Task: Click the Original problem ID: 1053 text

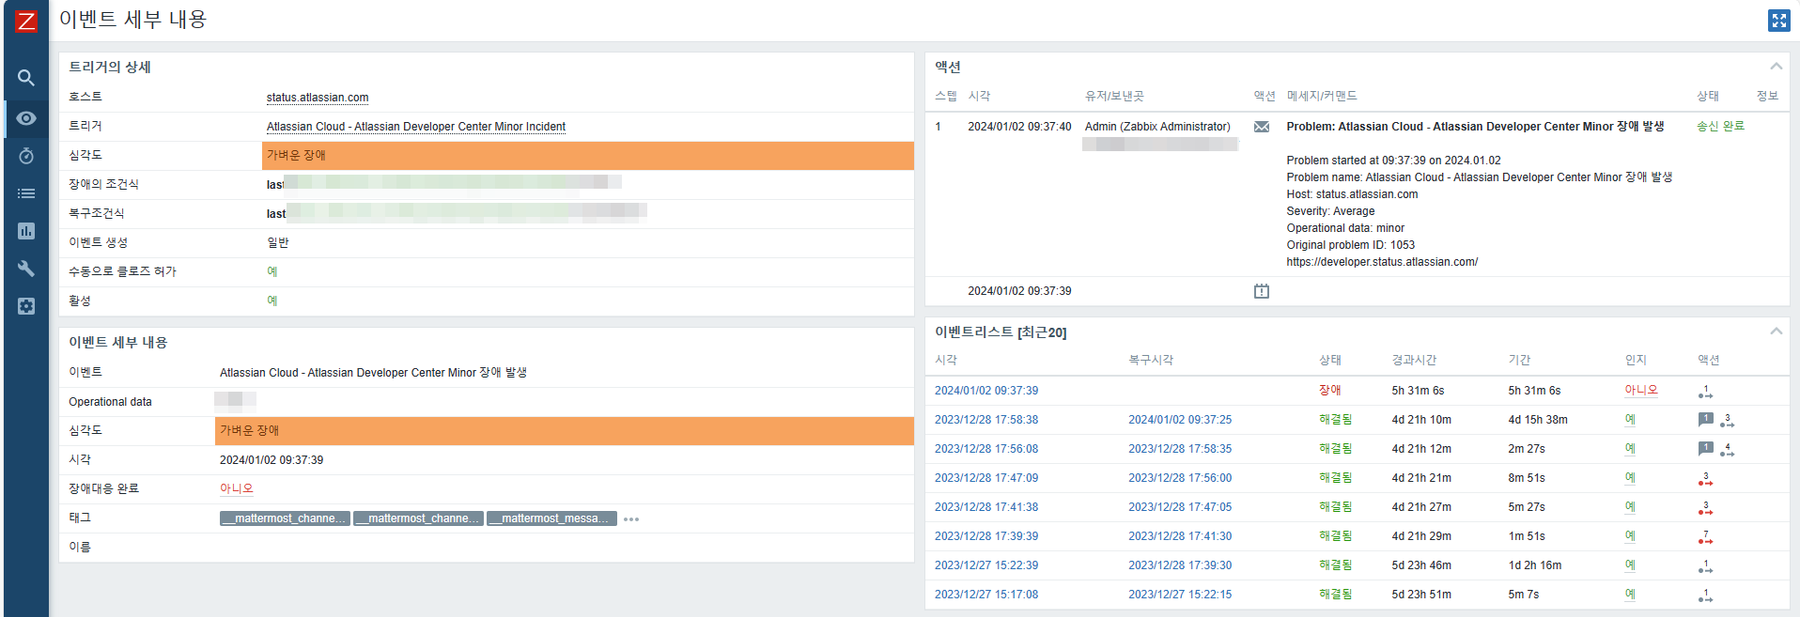Action: tap(1350, 245)
